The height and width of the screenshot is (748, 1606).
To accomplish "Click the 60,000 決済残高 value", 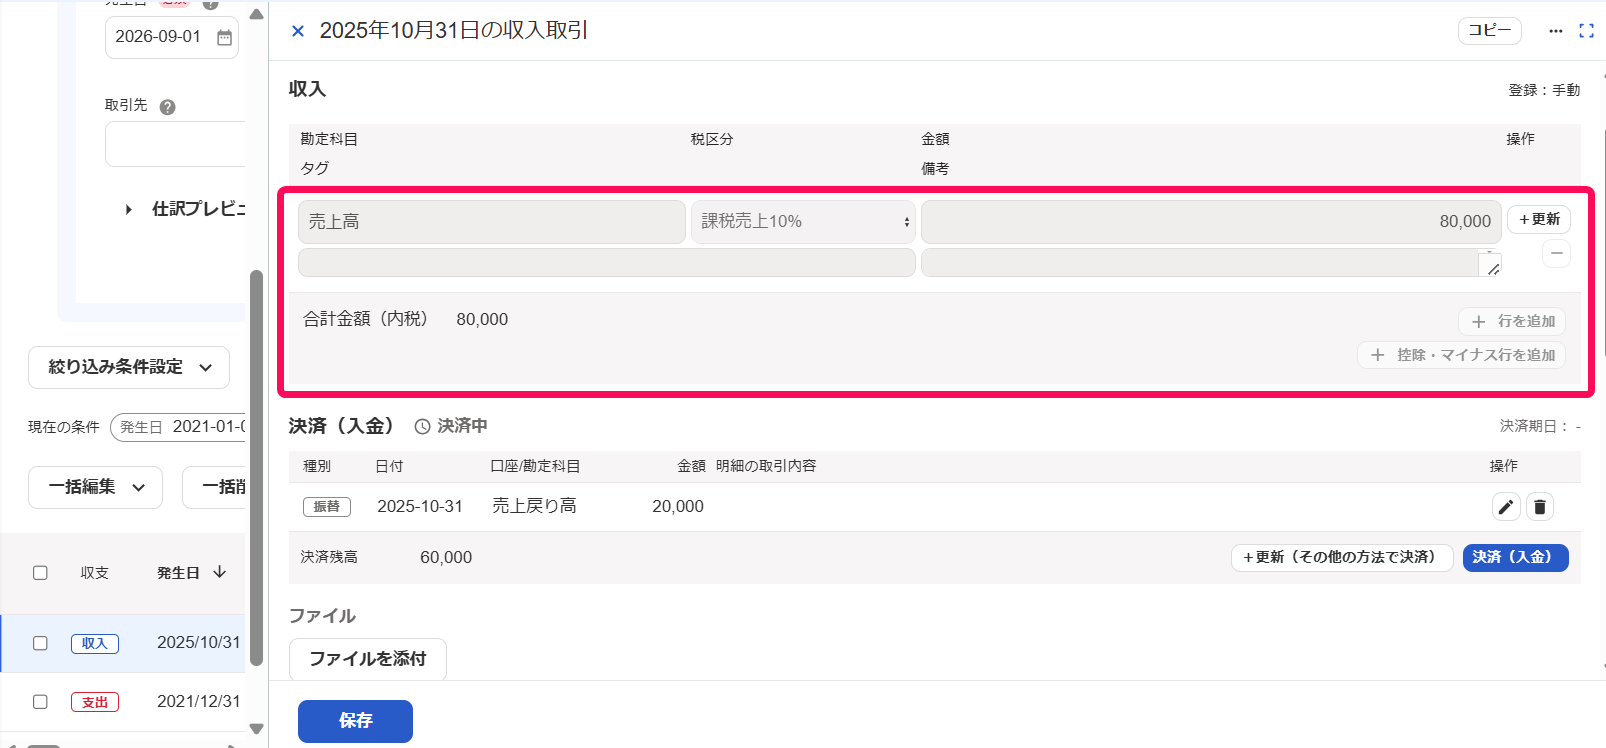I will pos(446,558).
